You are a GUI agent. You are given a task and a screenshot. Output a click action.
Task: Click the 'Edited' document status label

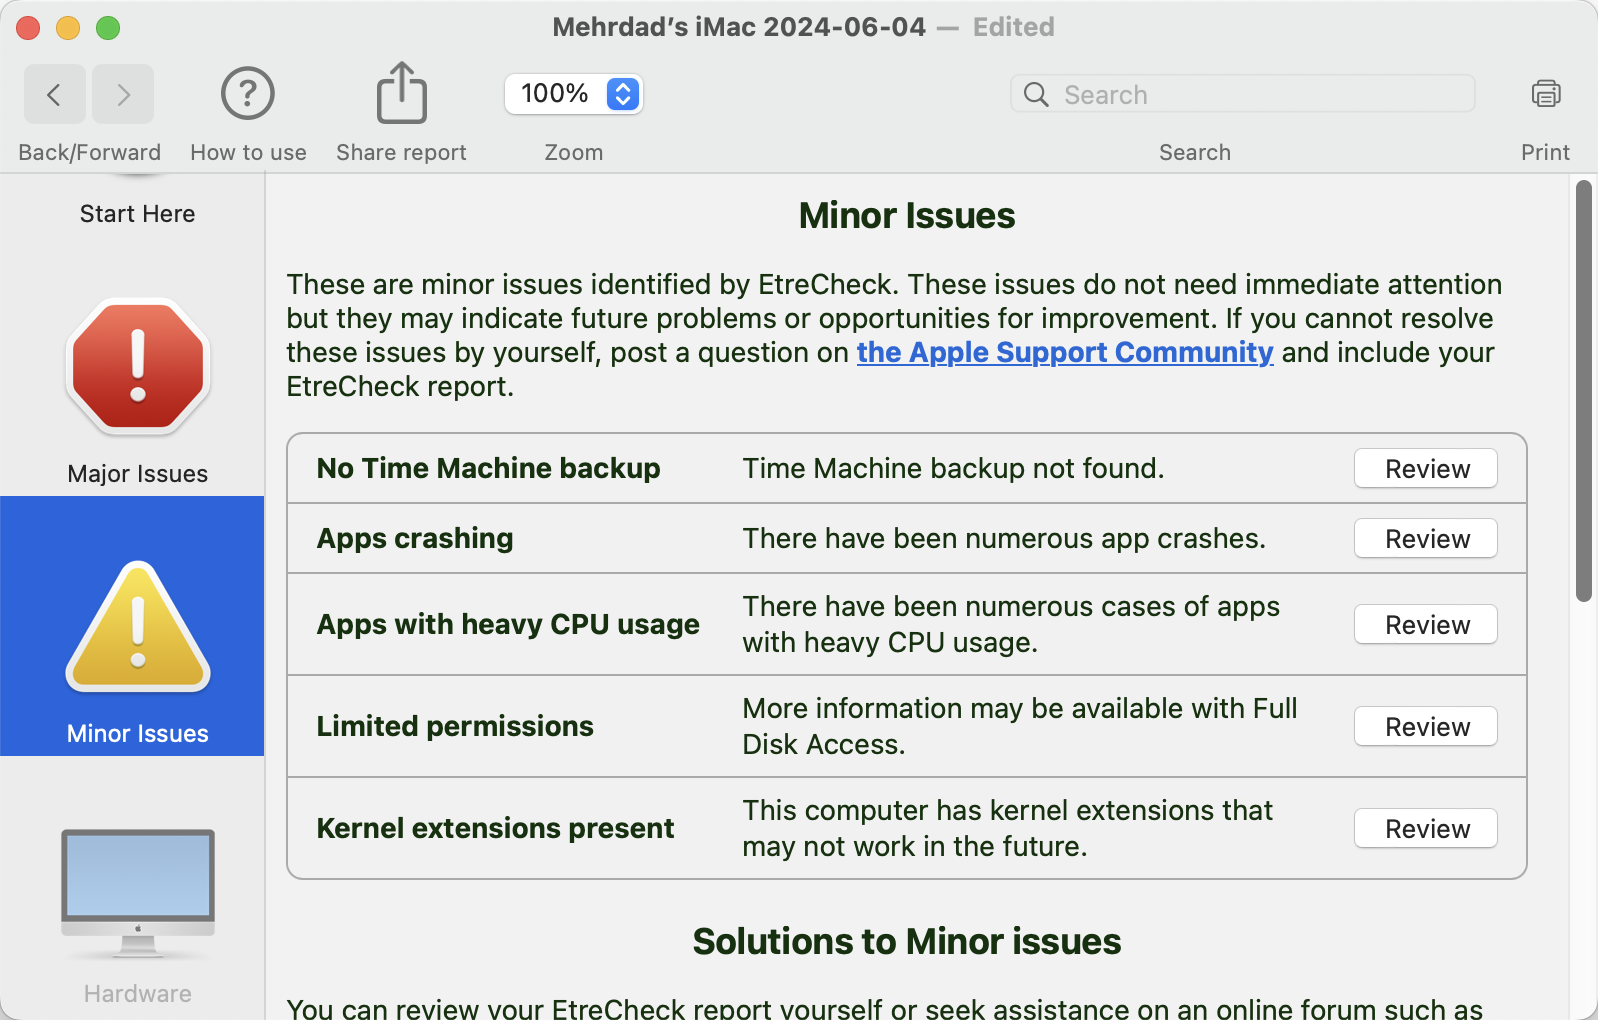pyautogui.click(x=1014, y=27)
